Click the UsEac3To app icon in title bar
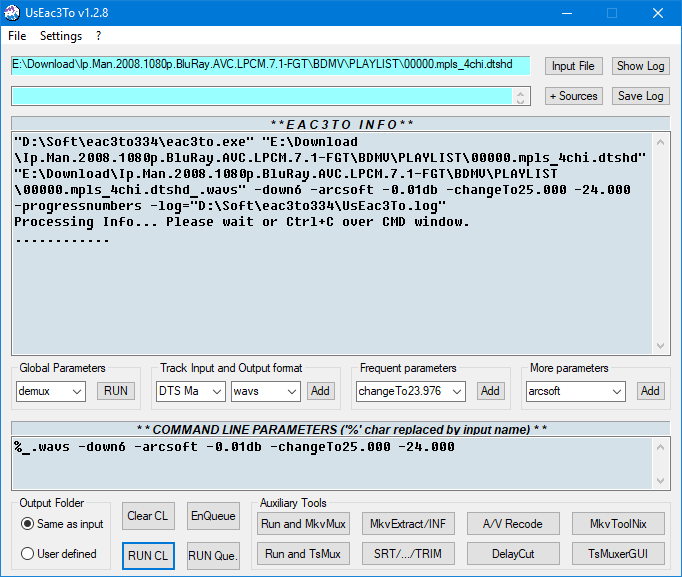 (x=12, y=13)
